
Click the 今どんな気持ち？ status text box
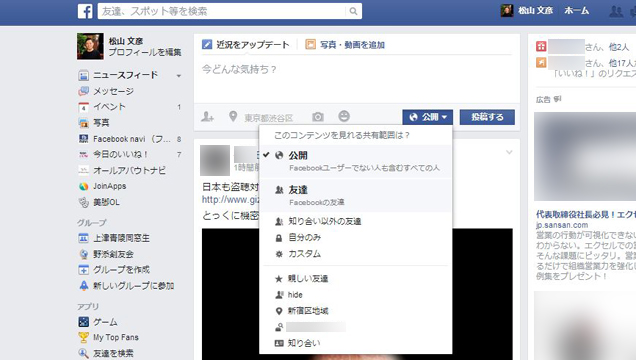tap(357, 79)
